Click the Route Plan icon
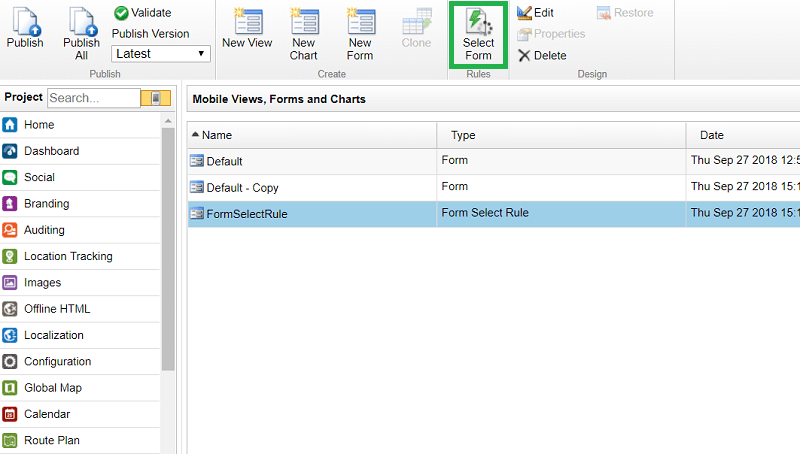Screen dimensions: 800x454 click(x=10, y=441)
